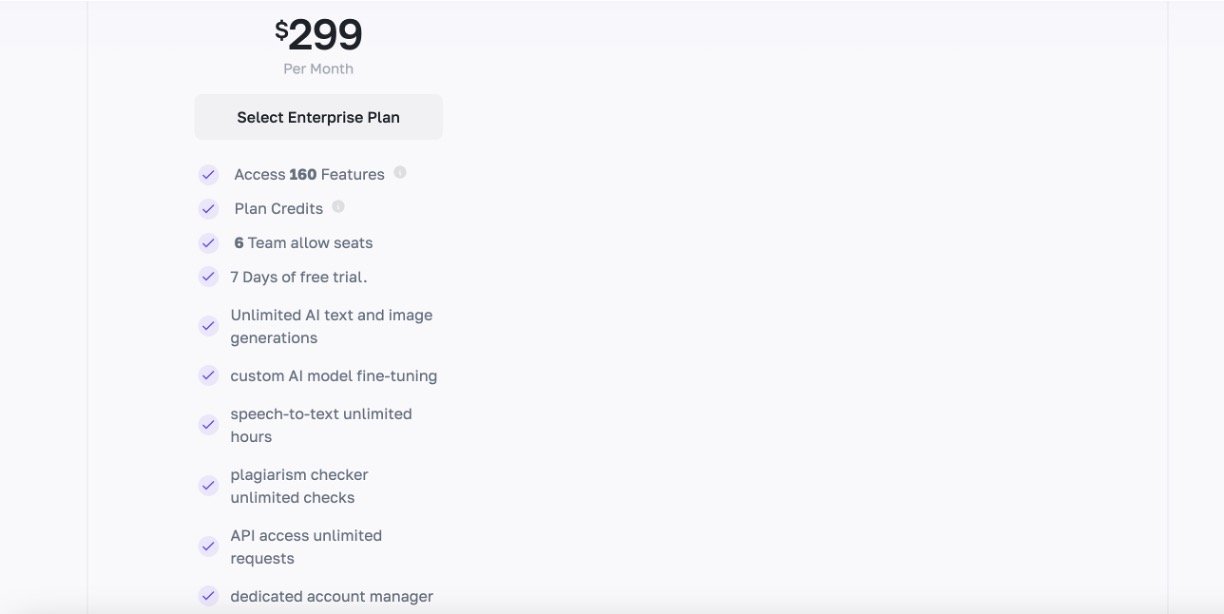The width and height of the screenshot is (1224, 614).
Task: Click checkmark next to 7 Days free trial
Action: click(208, 277)
